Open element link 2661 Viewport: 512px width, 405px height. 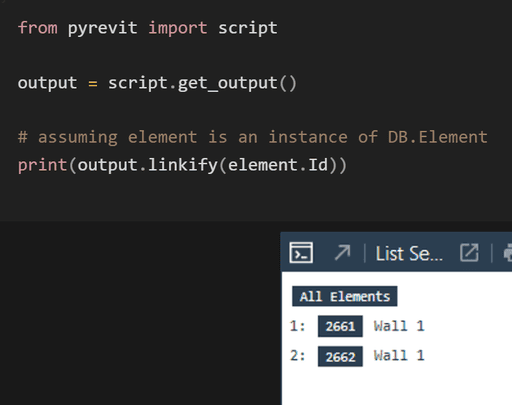pos(340,326)
